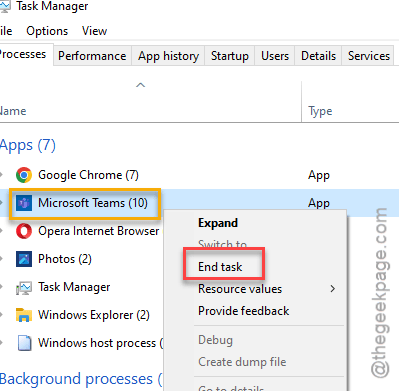Image resolution: width=399 pixels, height=391 pixels.
Task: Open the Options menu
Action: 47,31
